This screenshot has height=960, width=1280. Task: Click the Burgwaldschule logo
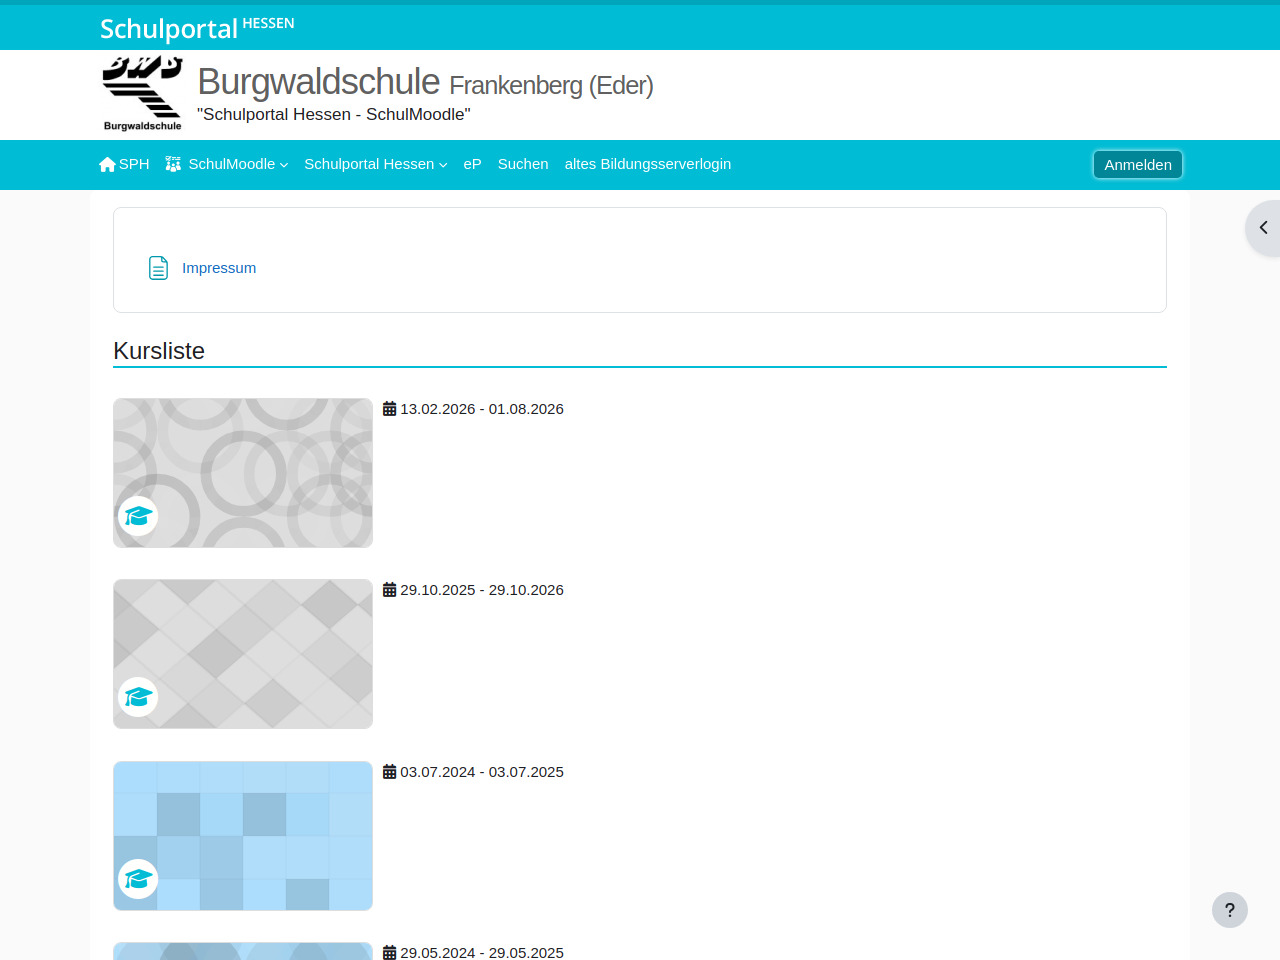(x=142, y=94)
